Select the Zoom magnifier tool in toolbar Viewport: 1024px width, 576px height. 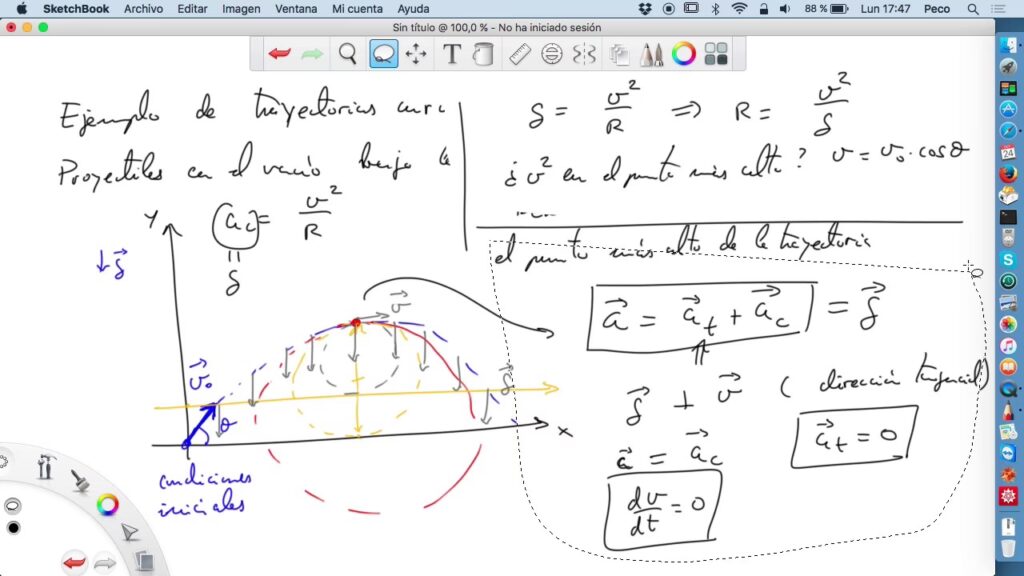(x=347, y=54)
